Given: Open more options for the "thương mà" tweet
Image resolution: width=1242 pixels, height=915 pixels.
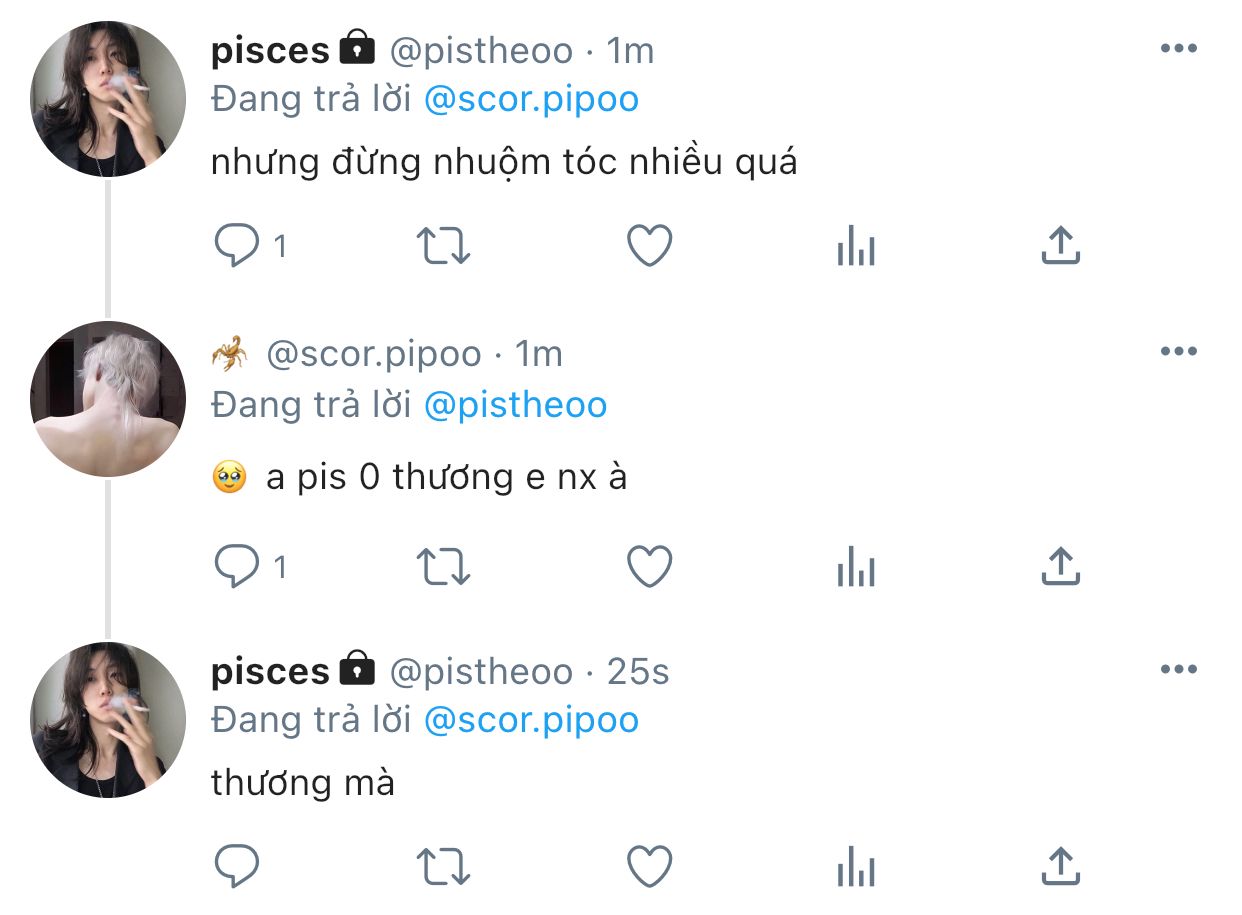Looking at the screenshot, I should click(1179, 670).
